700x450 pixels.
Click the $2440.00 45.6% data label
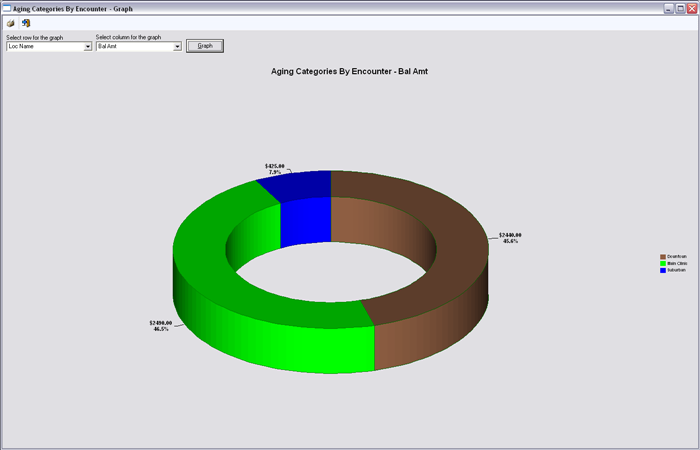click(x=510, y=238)
